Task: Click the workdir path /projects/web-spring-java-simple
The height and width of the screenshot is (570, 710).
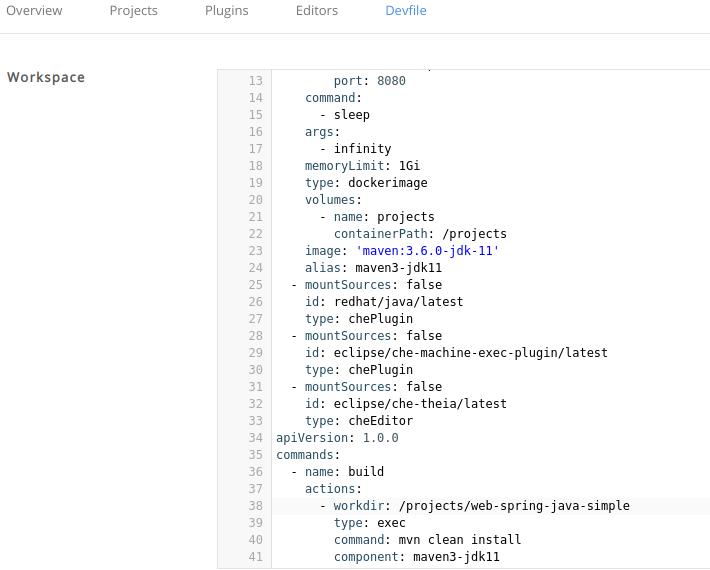Action: [514, 505]
